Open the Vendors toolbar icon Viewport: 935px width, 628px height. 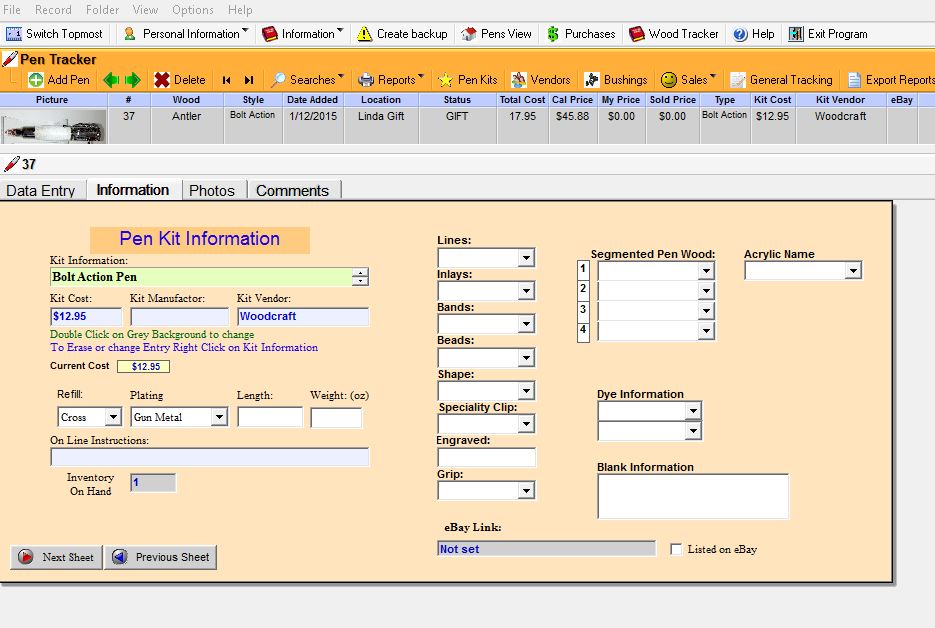[519, 80]
